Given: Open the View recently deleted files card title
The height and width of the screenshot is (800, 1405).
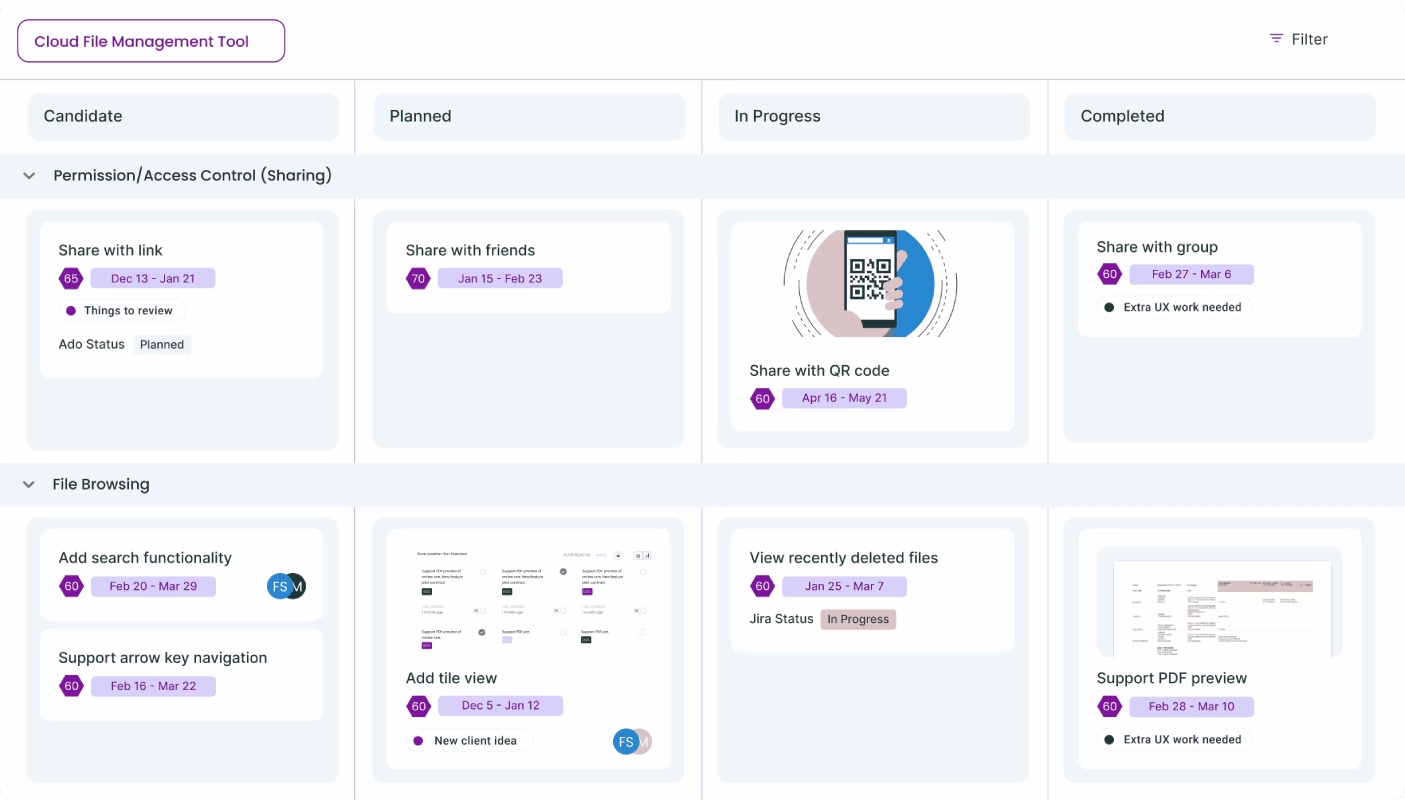Looking at the screenshot, I should click(844, 558).
